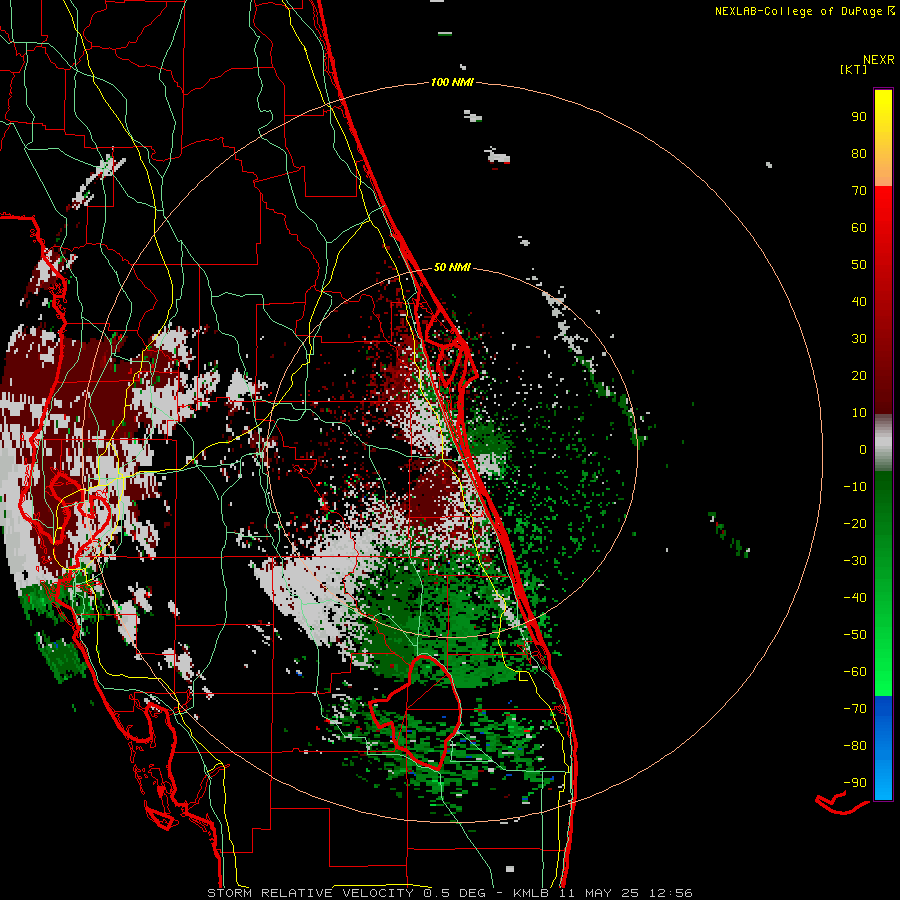Select the "20" value on the velocity scale
The width and height of the screenshot is (900, 900).
(x=859, y=375)
